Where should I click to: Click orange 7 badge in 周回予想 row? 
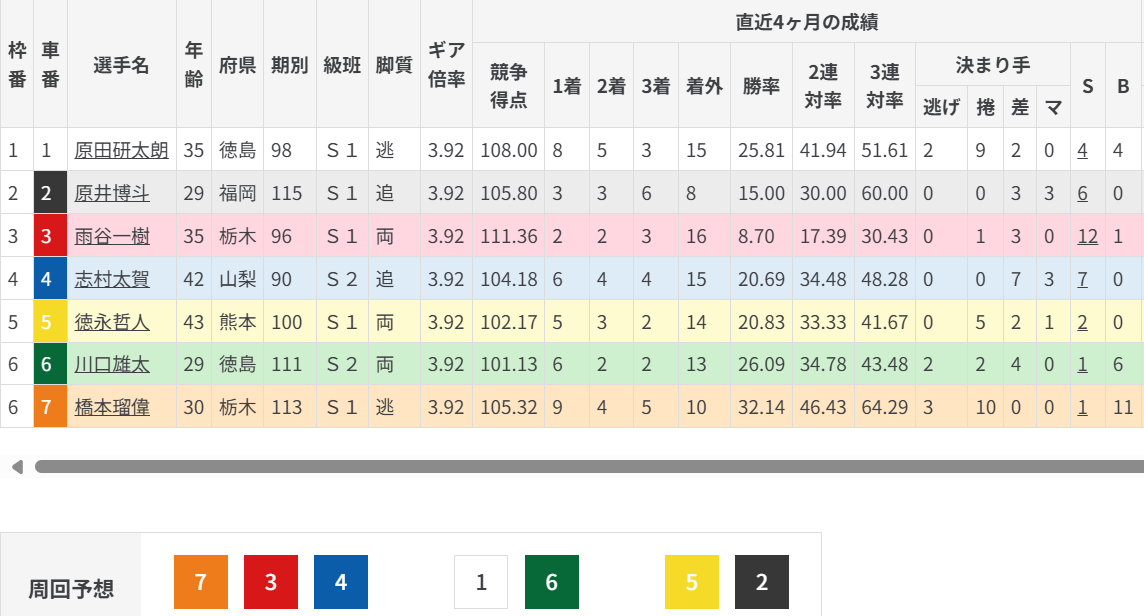(x=201, y=582)
